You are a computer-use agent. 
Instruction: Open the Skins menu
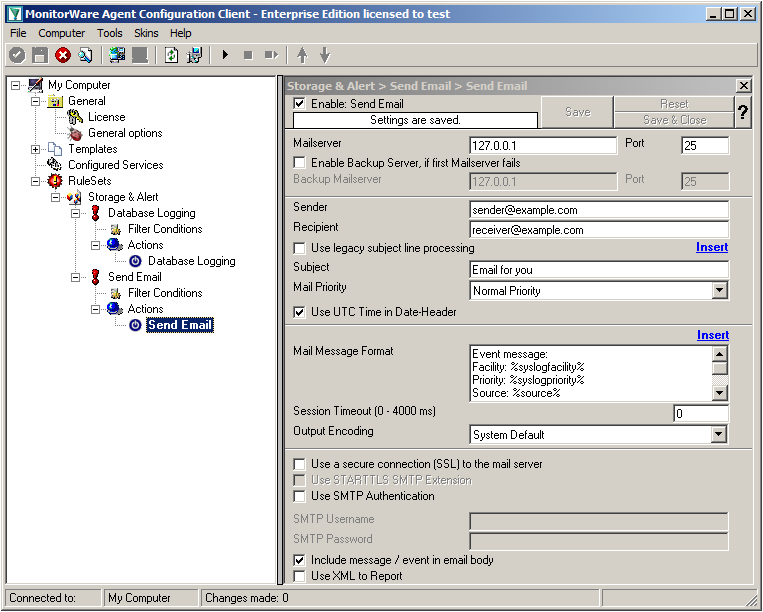coord(146,33)
